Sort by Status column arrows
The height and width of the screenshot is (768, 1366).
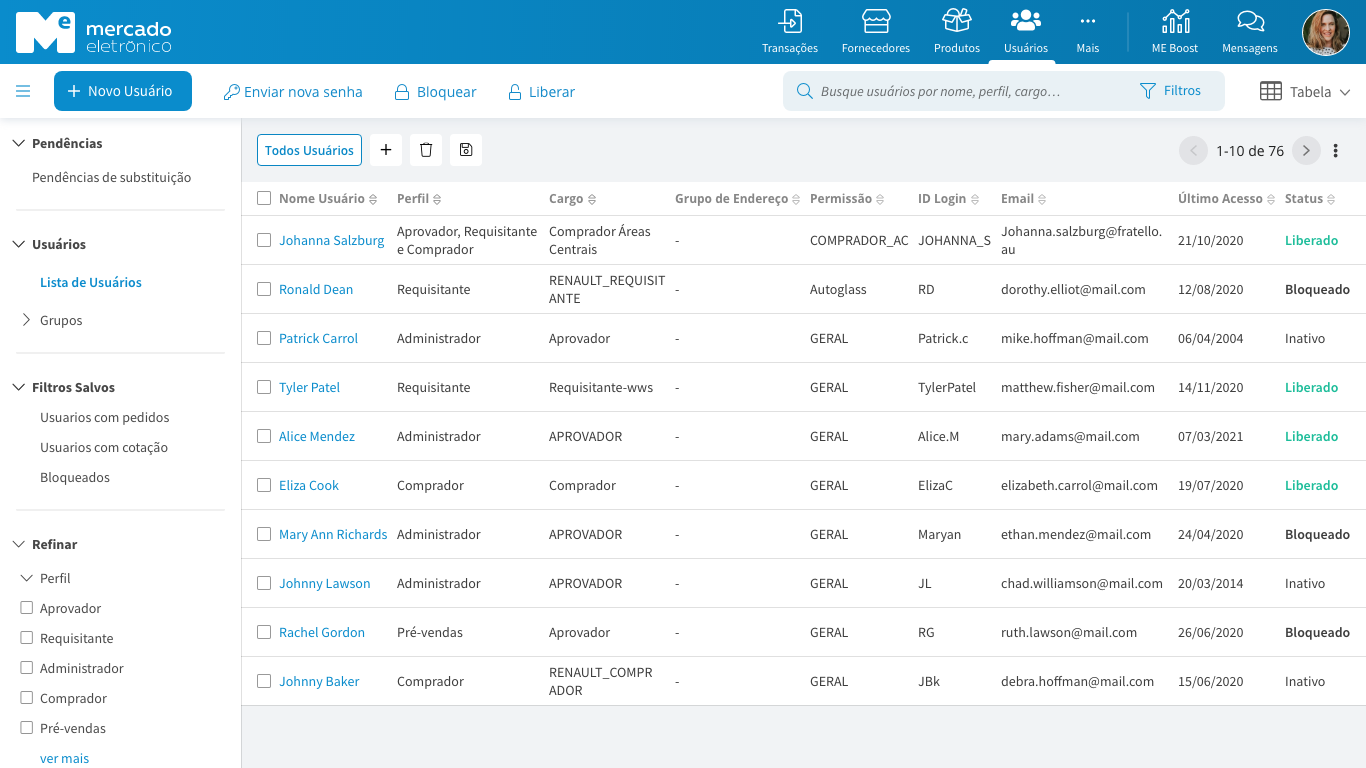(x=1331, y=199)
